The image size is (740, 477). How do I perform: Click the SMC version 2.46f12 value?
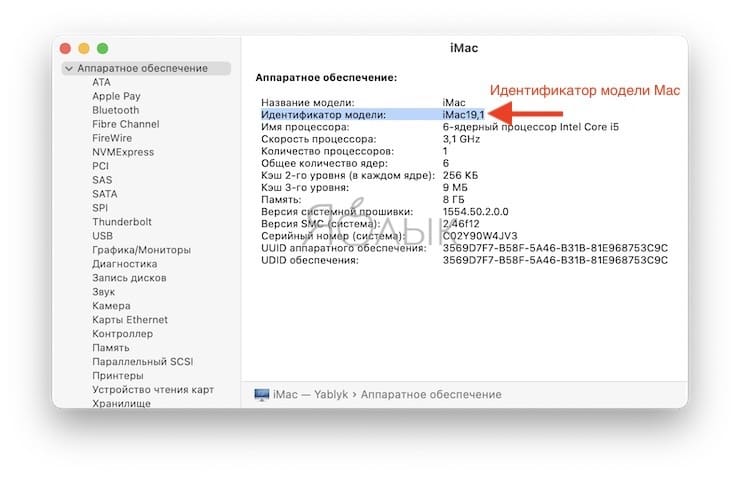[461, 224]
